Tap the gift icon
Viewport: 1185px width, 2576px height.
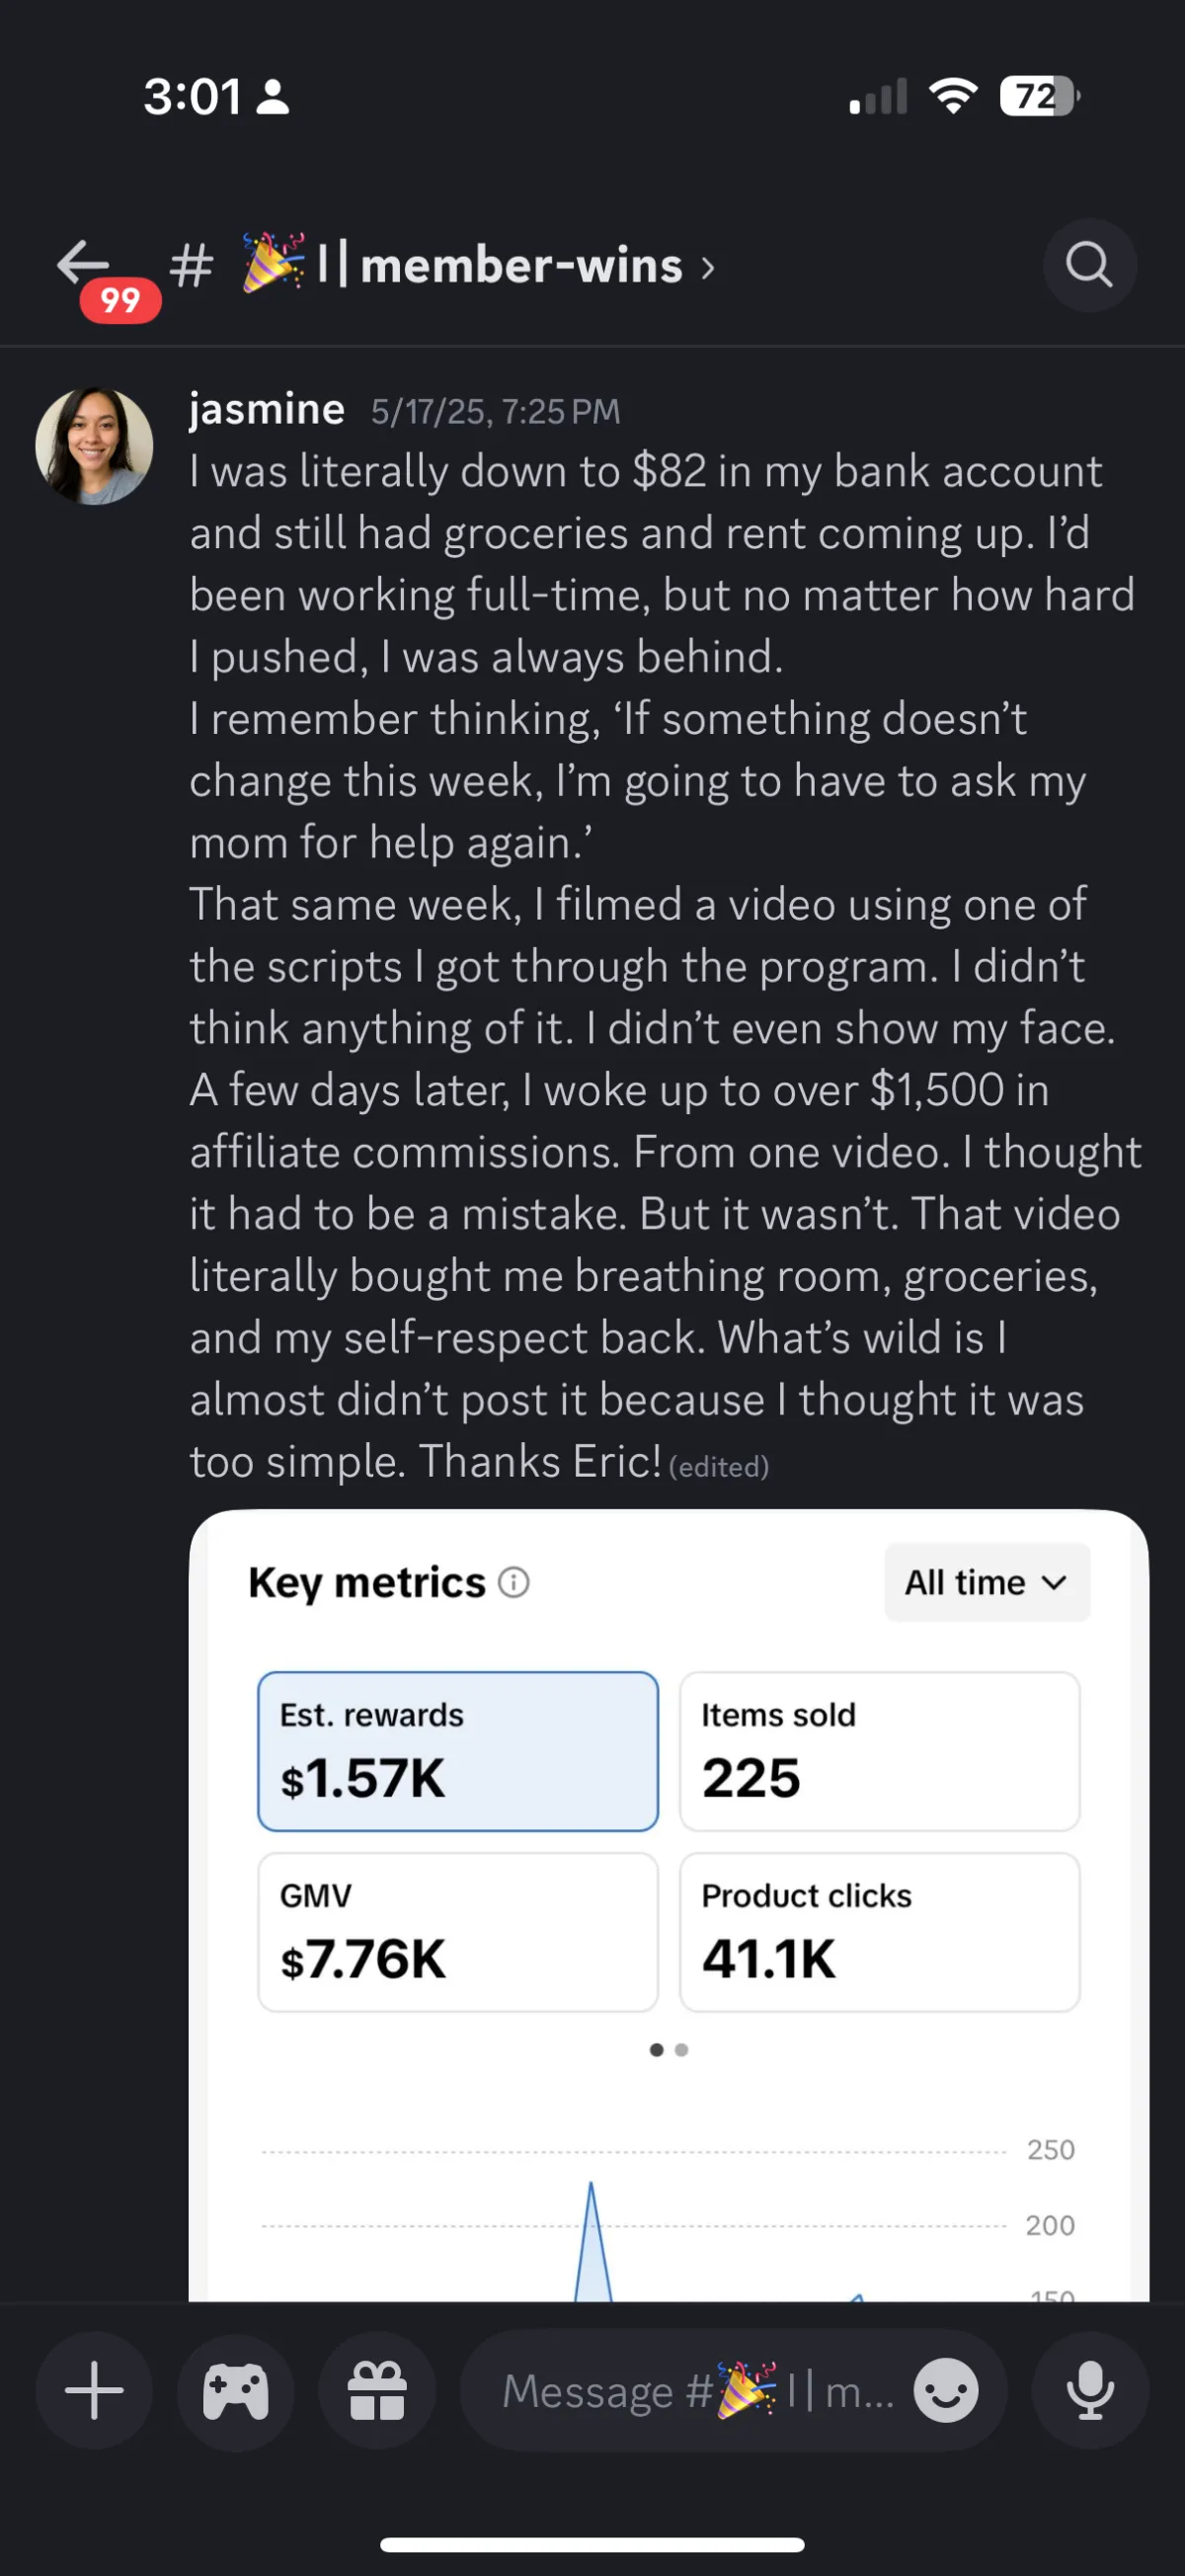click(377, 2391)
